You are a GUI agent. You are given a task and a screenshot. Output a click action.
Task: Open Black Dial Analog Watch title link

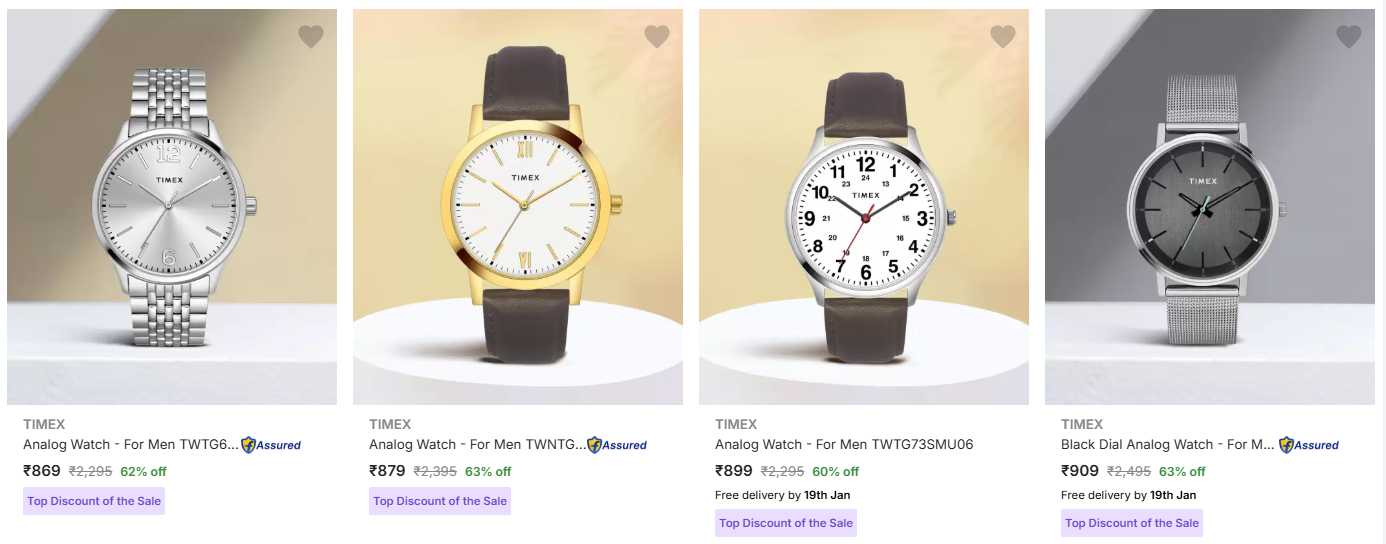click(x=1168, y=444)
